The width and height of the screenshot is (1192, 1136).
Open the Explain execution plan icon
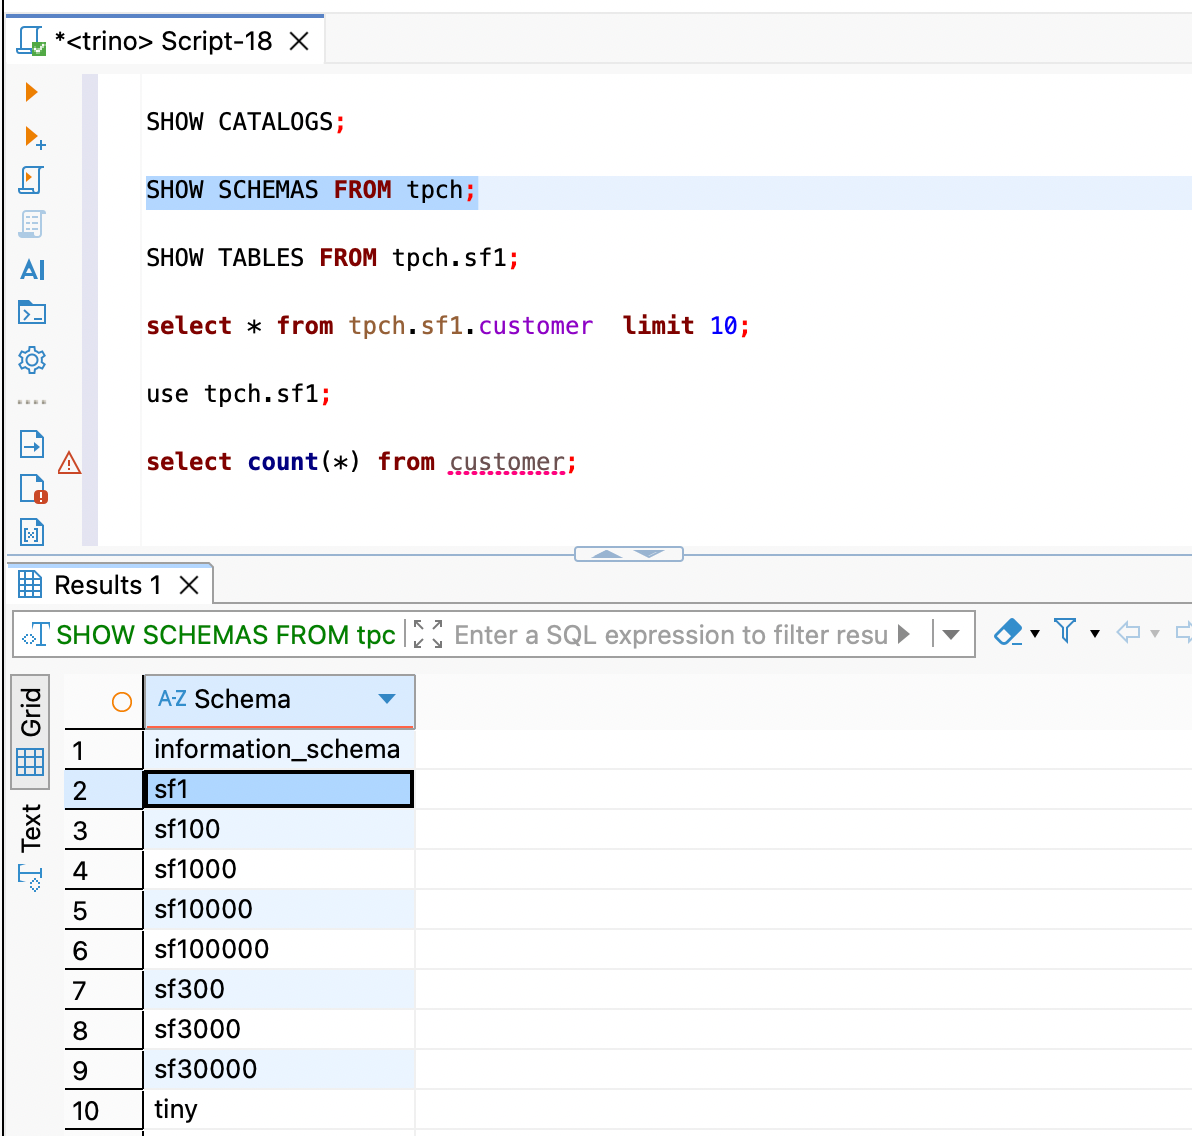point(31,225)
